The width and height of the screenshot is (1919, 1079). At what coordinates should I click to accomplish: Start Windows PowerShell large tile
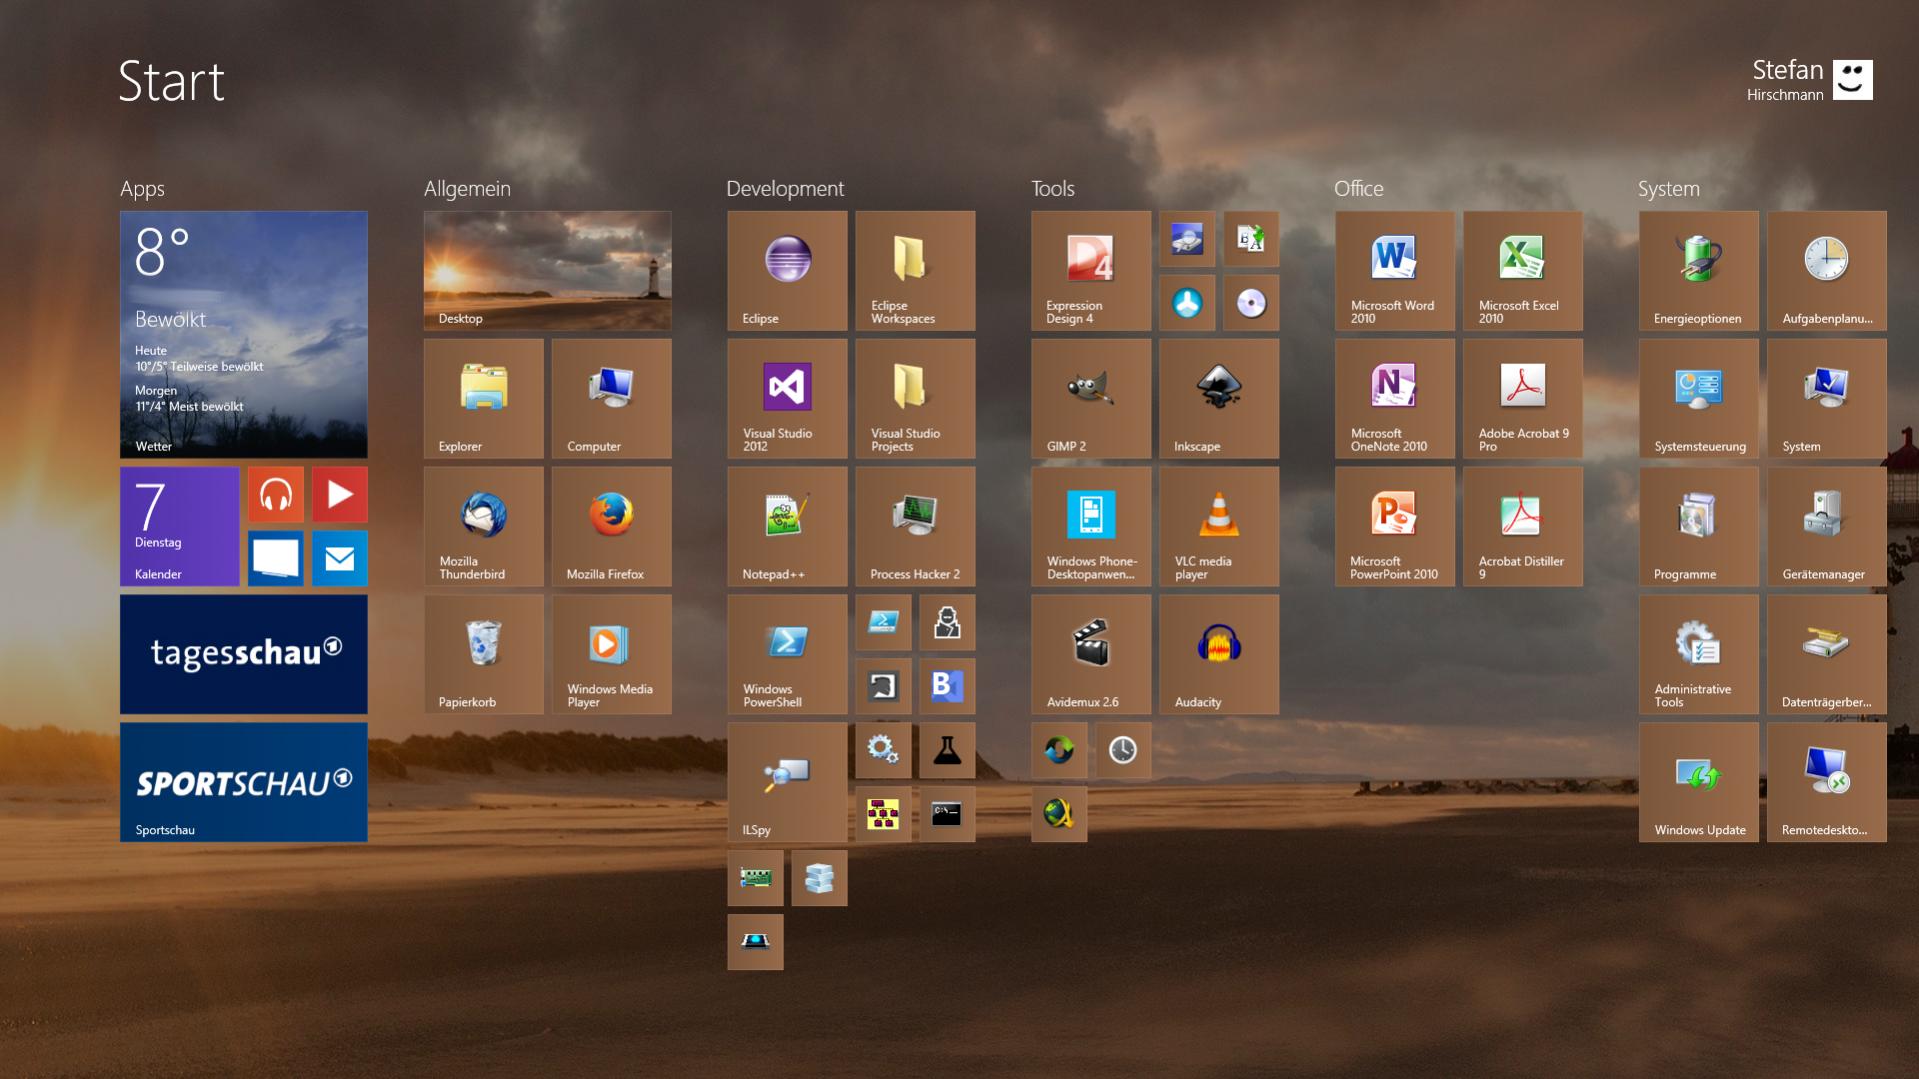[x=788, y=654]
